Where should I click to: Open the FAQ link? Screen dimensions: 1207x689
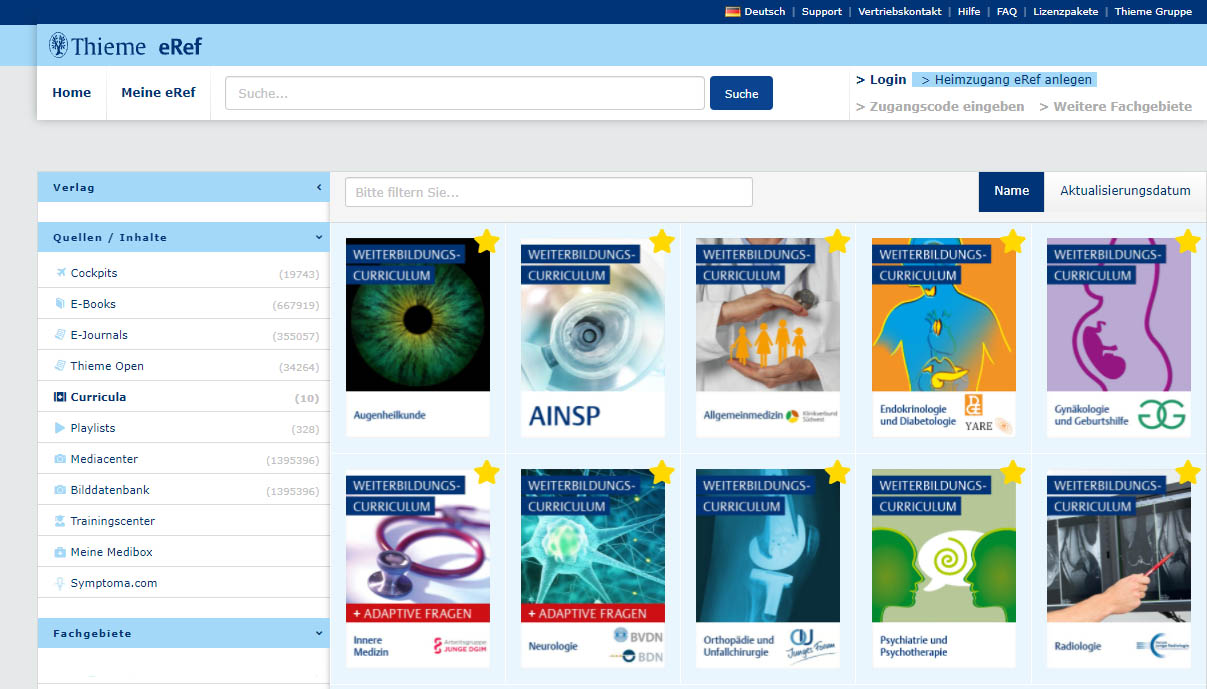[1007, 12]
